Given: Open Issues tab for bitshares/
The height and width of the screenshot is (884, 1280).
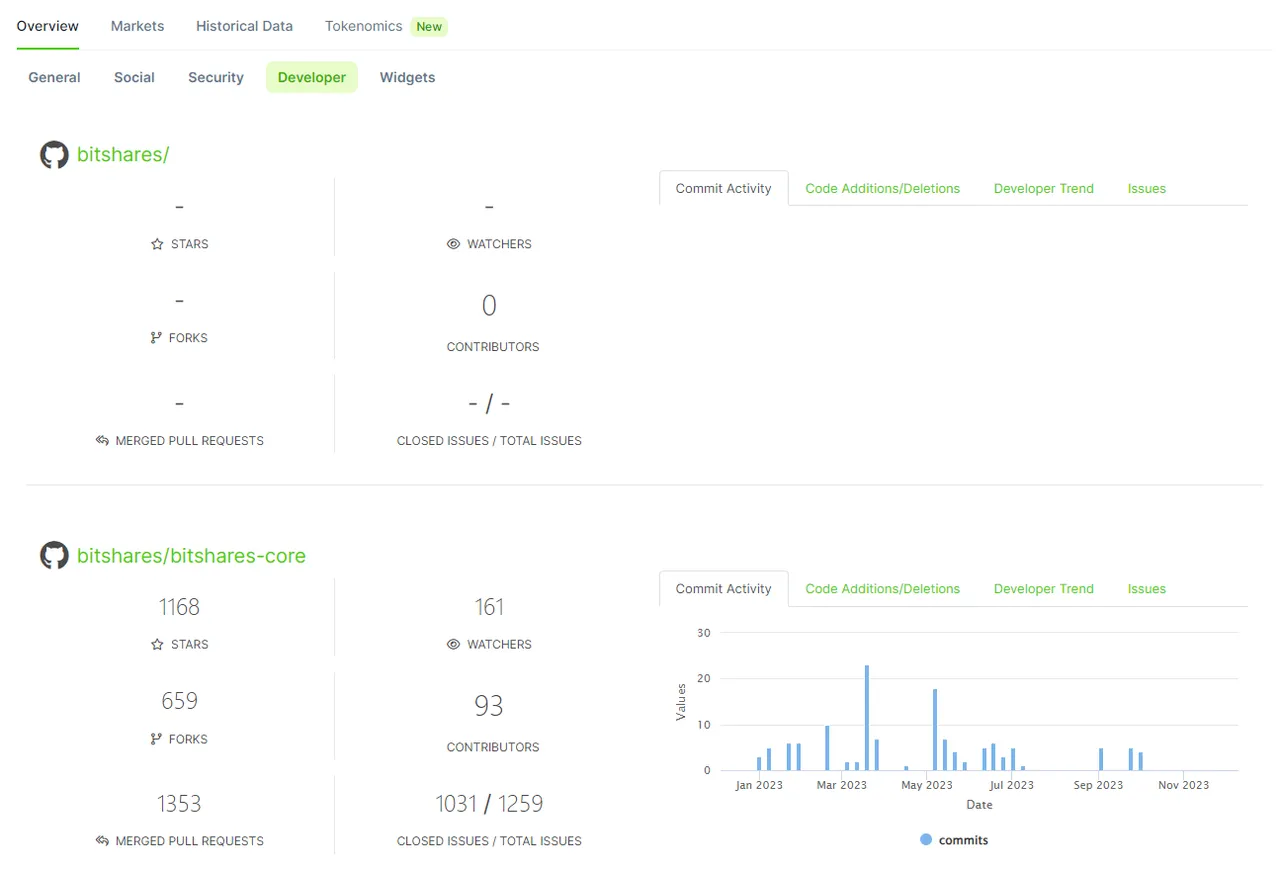Looking at the screenshot, I should [x=1147, y=188].
